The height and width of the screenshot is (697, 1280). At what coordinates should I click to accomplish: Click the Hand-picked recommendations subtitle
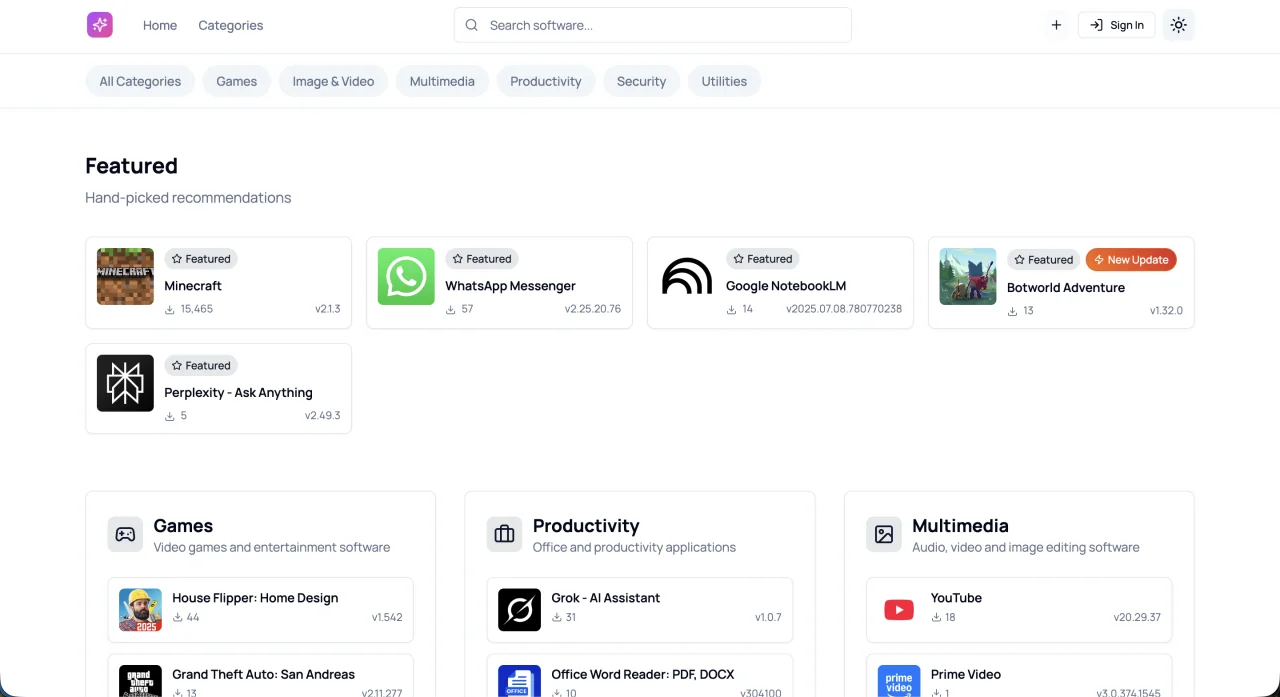pos(188,198)
